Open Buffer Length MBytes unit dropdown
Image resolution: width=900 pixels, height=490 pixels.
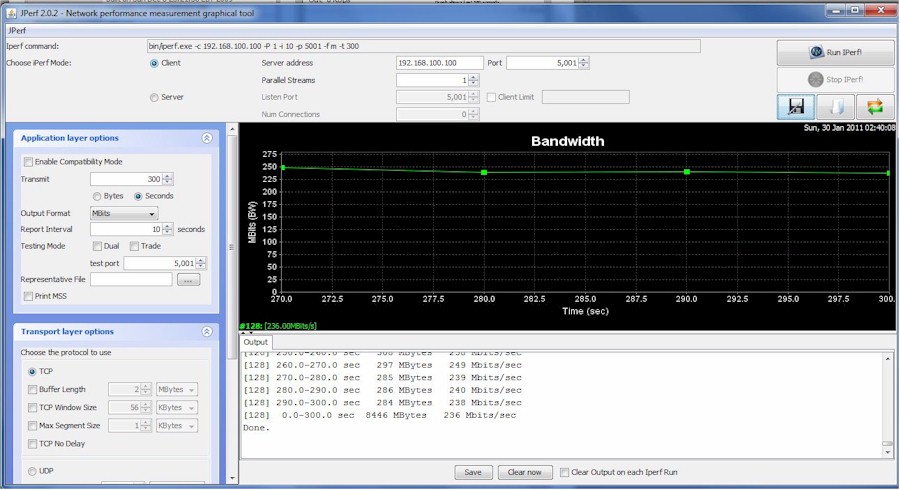pyautogui.click(x=177, y=390)
